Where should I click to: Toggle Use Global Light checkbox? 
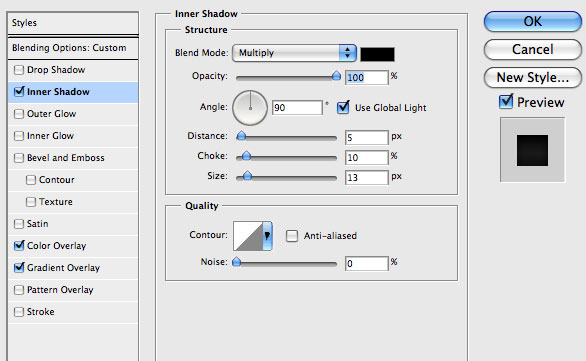pyautogui.click(x=343, y=107)
